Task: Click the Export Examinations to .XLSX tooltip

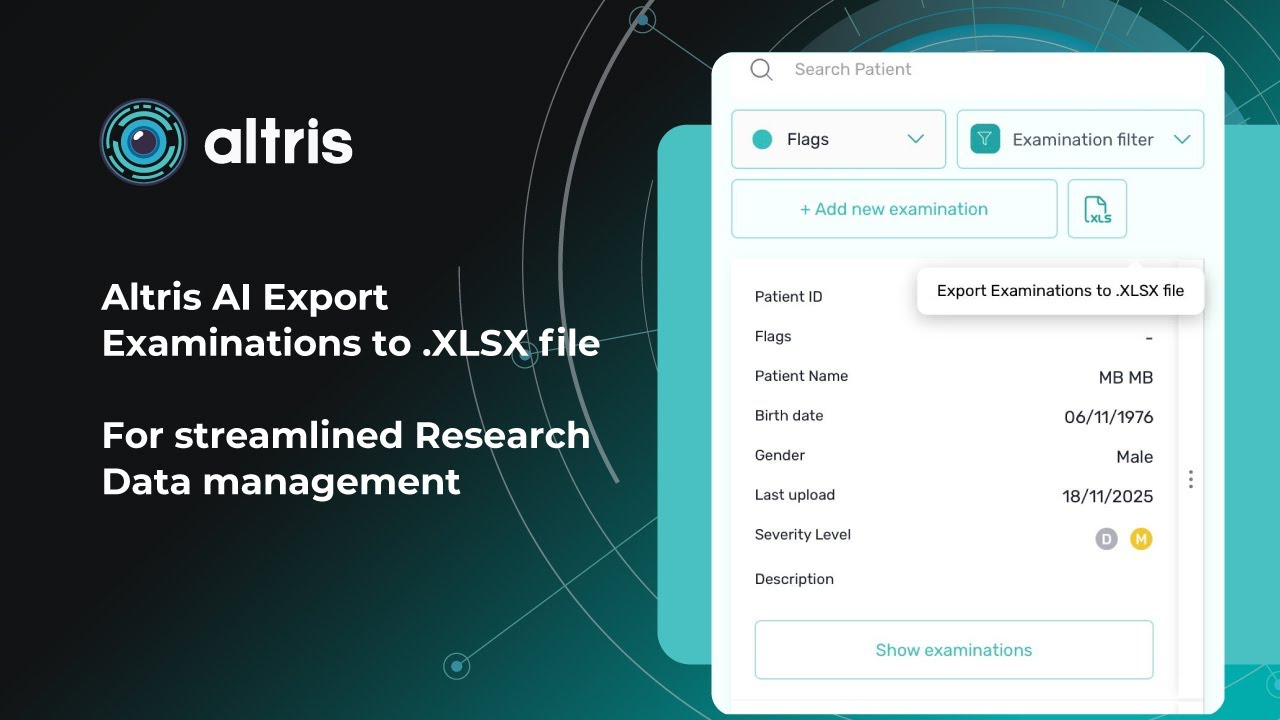Action: 1060,291
